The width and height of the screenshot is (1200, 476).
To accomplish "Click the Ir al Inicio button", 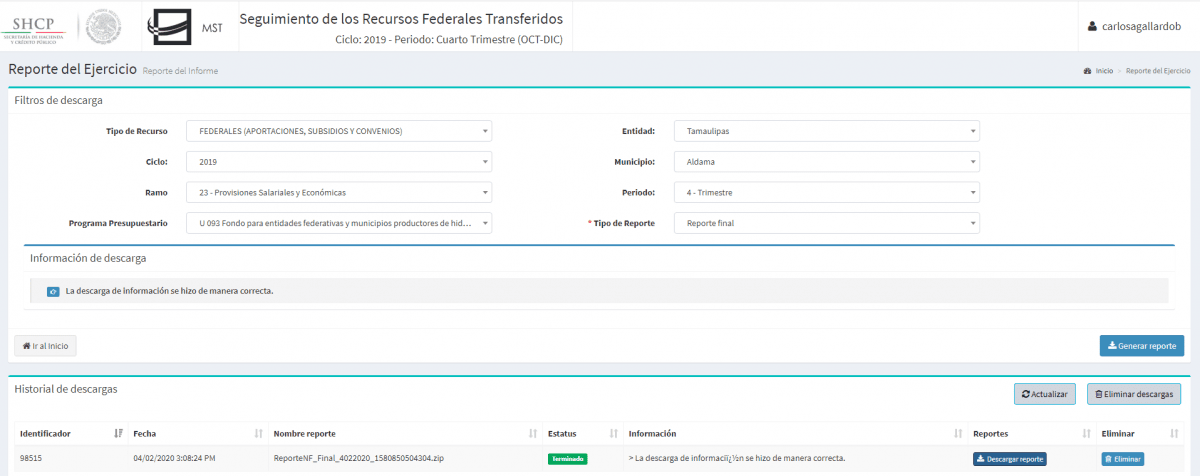I will pyautogui.click(x=45, y=346).
